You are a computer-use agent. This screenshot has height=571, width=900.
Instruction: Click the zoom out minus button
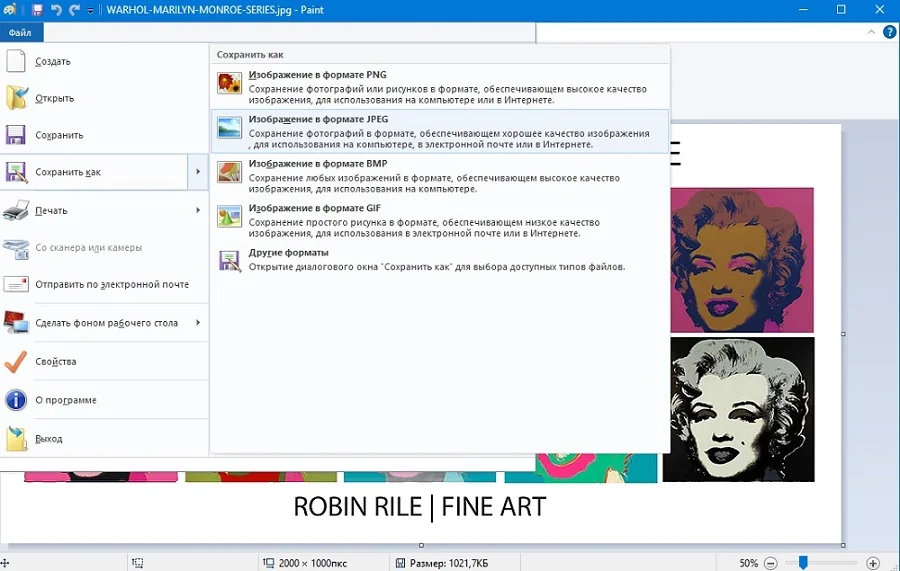tap(771, 563)
